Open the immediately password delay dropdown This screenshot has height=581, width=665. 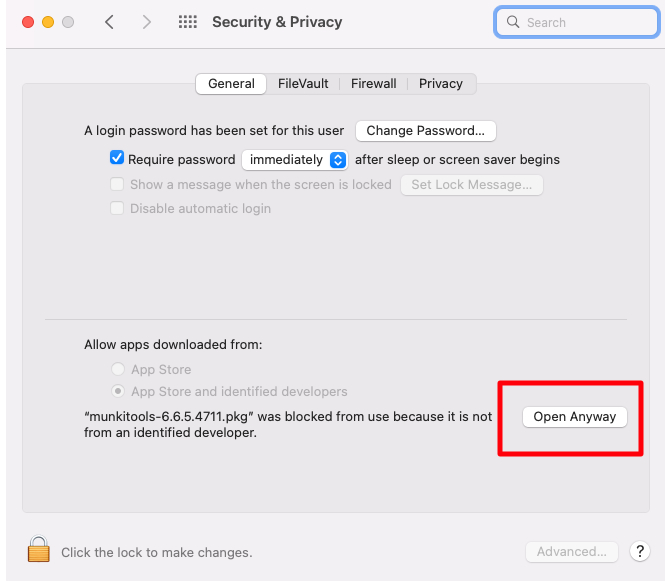tap(295, 160)
